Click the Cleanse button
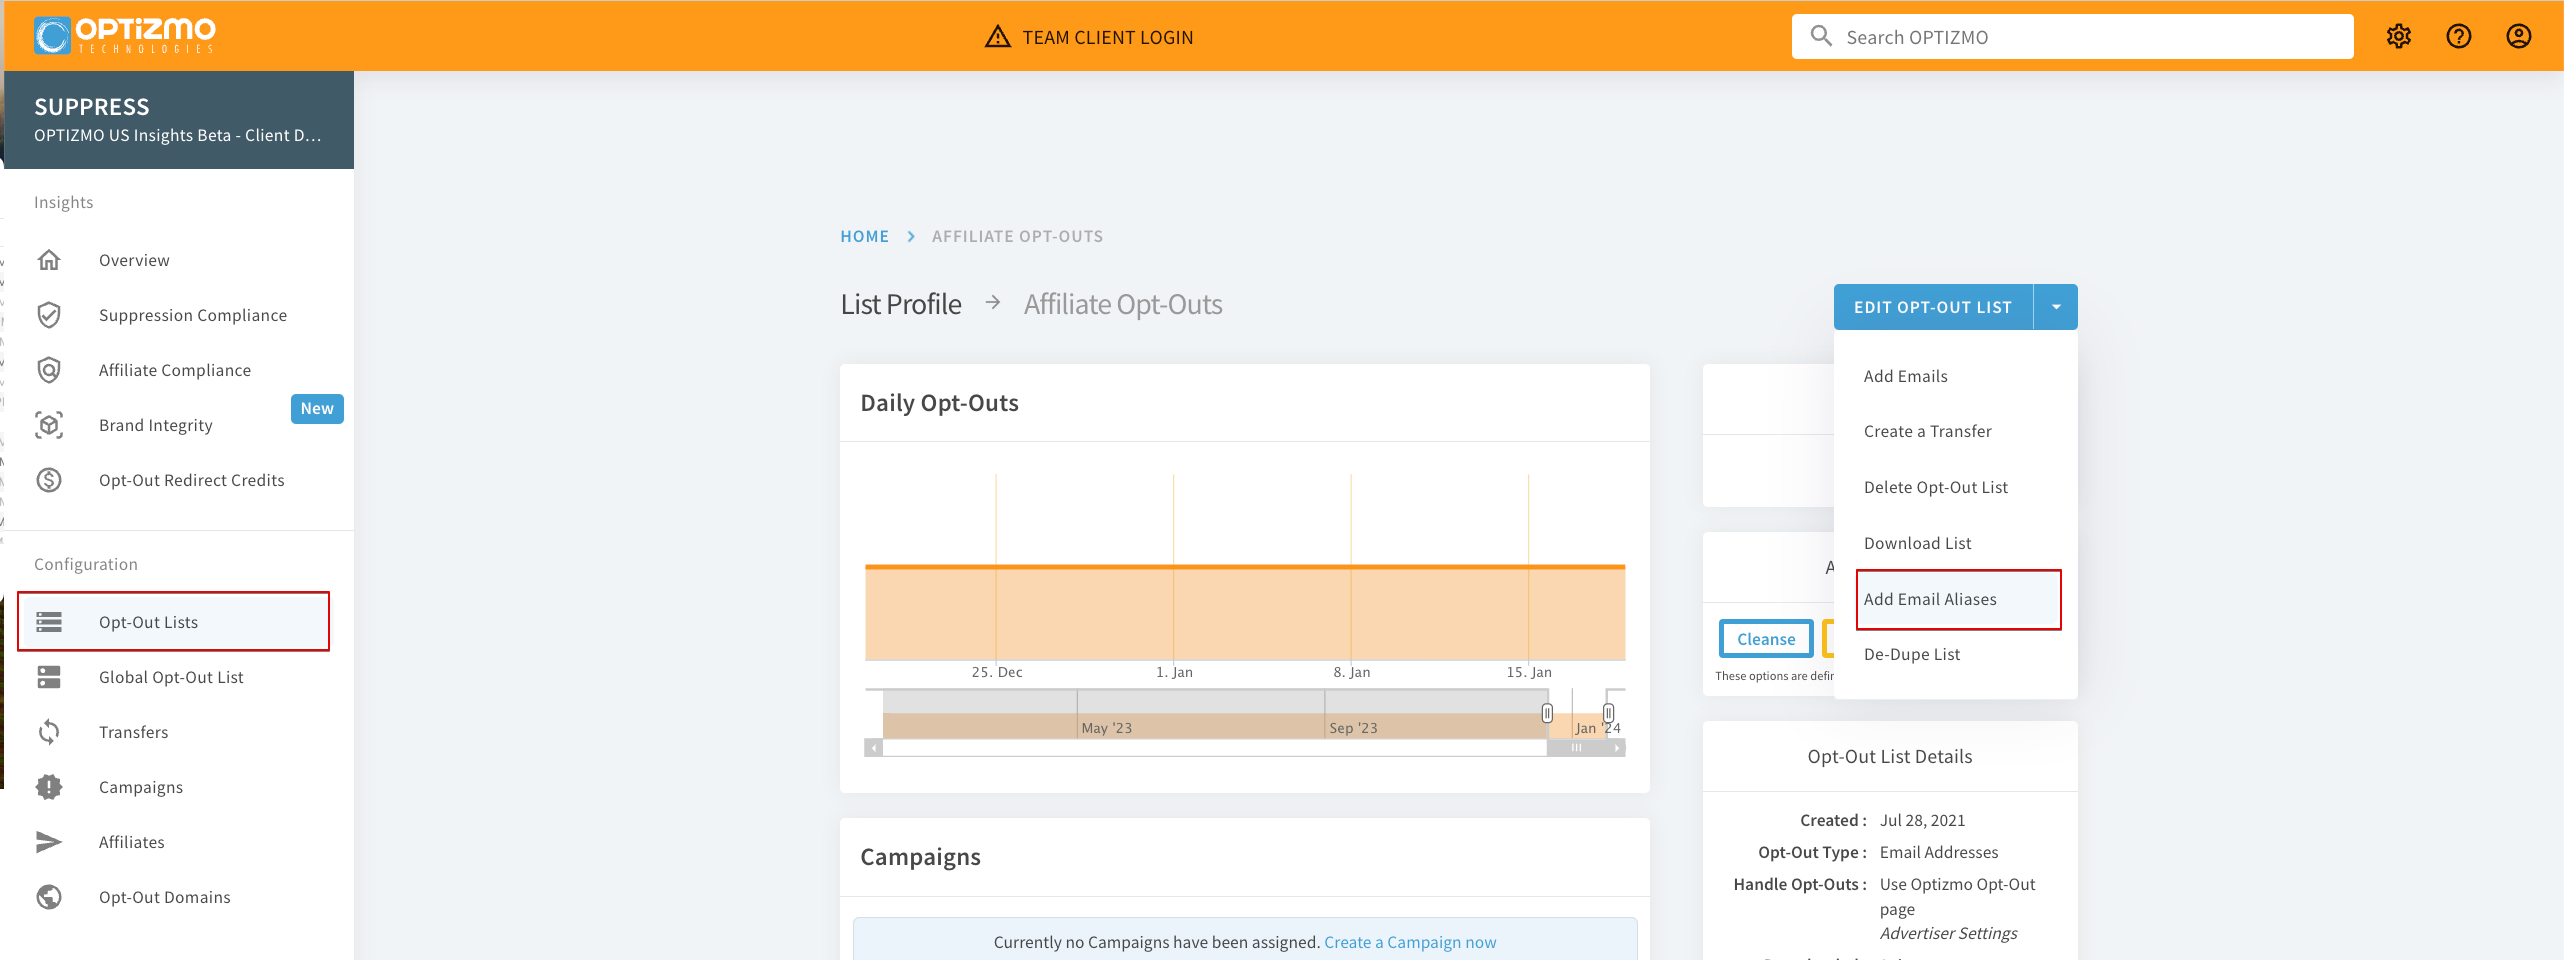 coord(1766,639)
